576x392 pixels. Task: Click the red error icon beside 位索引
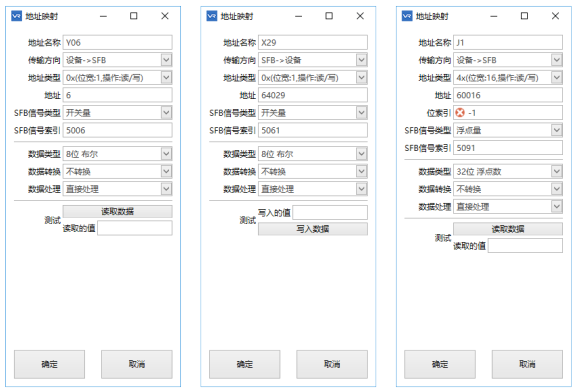point(460,113)
